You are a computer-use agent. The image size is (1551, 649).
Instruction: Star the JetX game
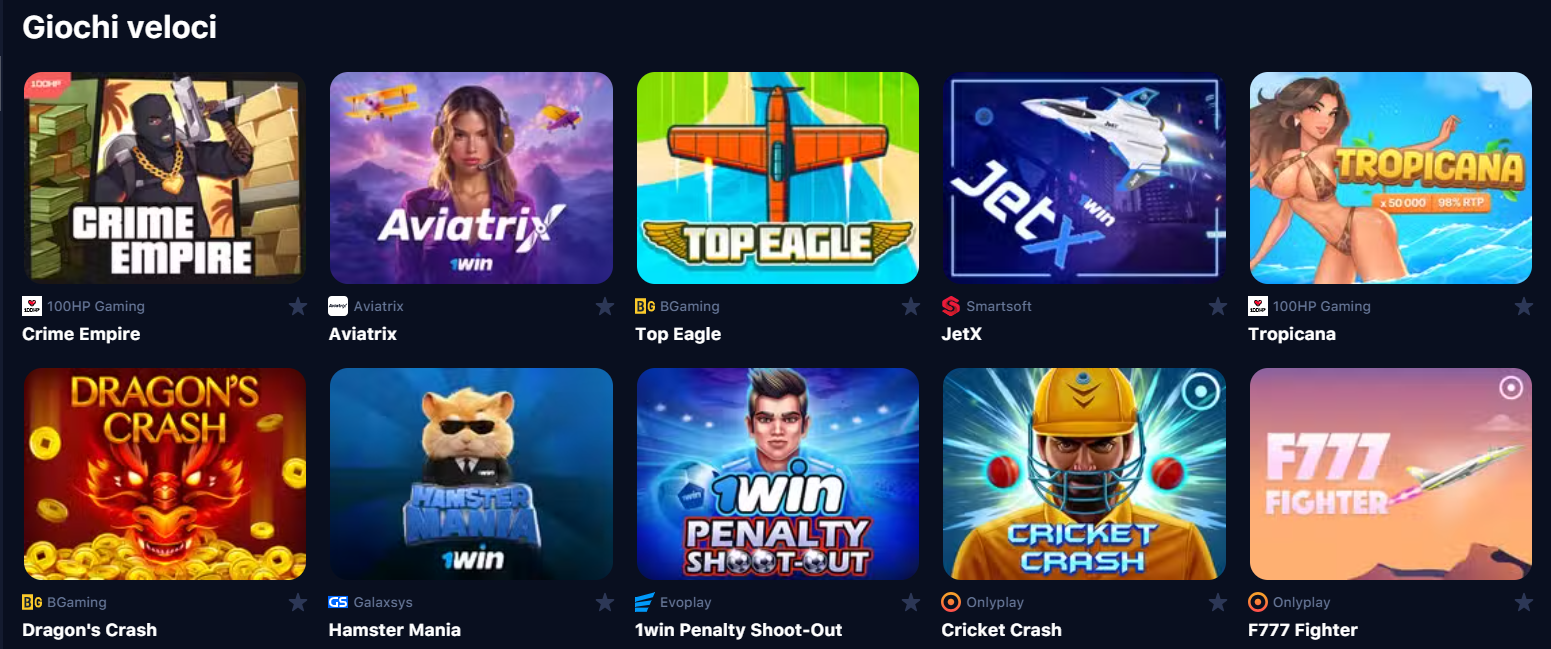pyautogui.click(x=1218, y=306)
